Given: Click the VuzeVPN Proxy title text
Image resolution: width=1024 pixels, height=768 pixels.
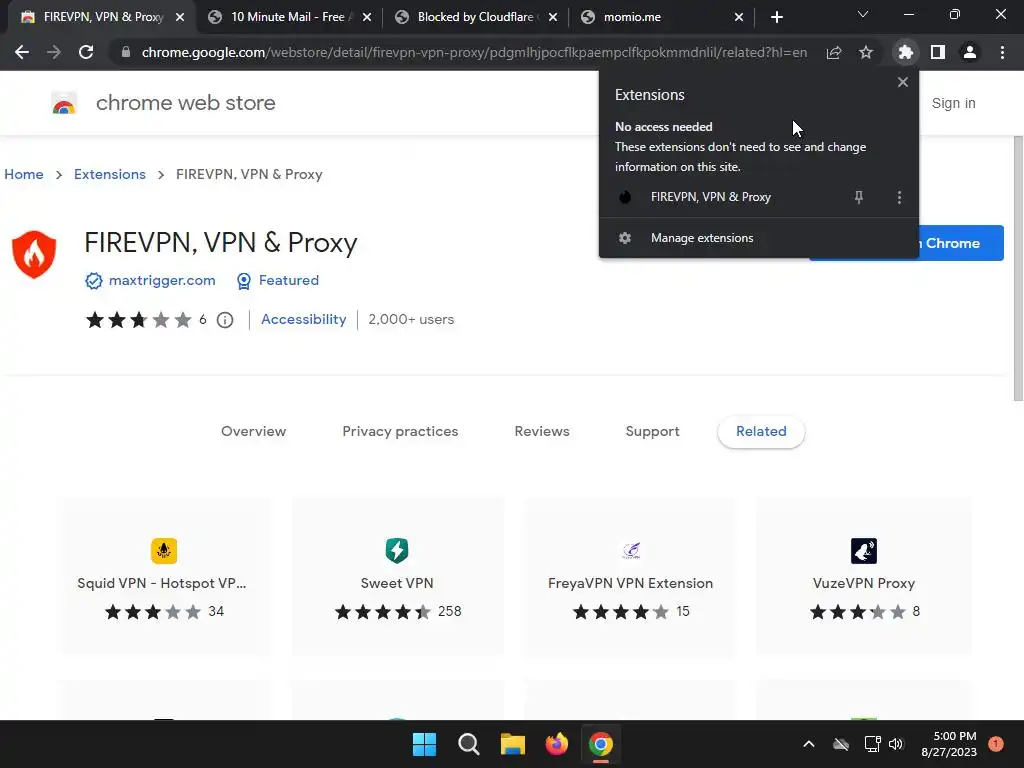Looking at the screenshot, I should tap(864, 583).
